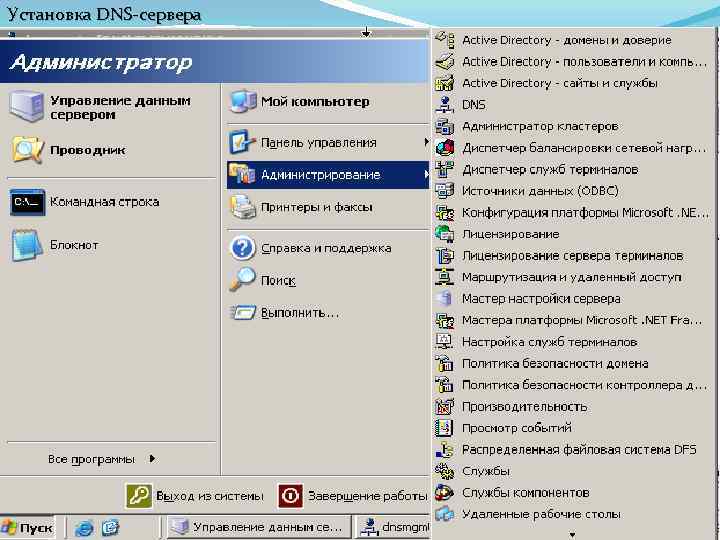Image resolution: width=720 pixels, height=540 pixels.
Task: Click the Службы компонентов icon
Action: (x=444, y=493)
